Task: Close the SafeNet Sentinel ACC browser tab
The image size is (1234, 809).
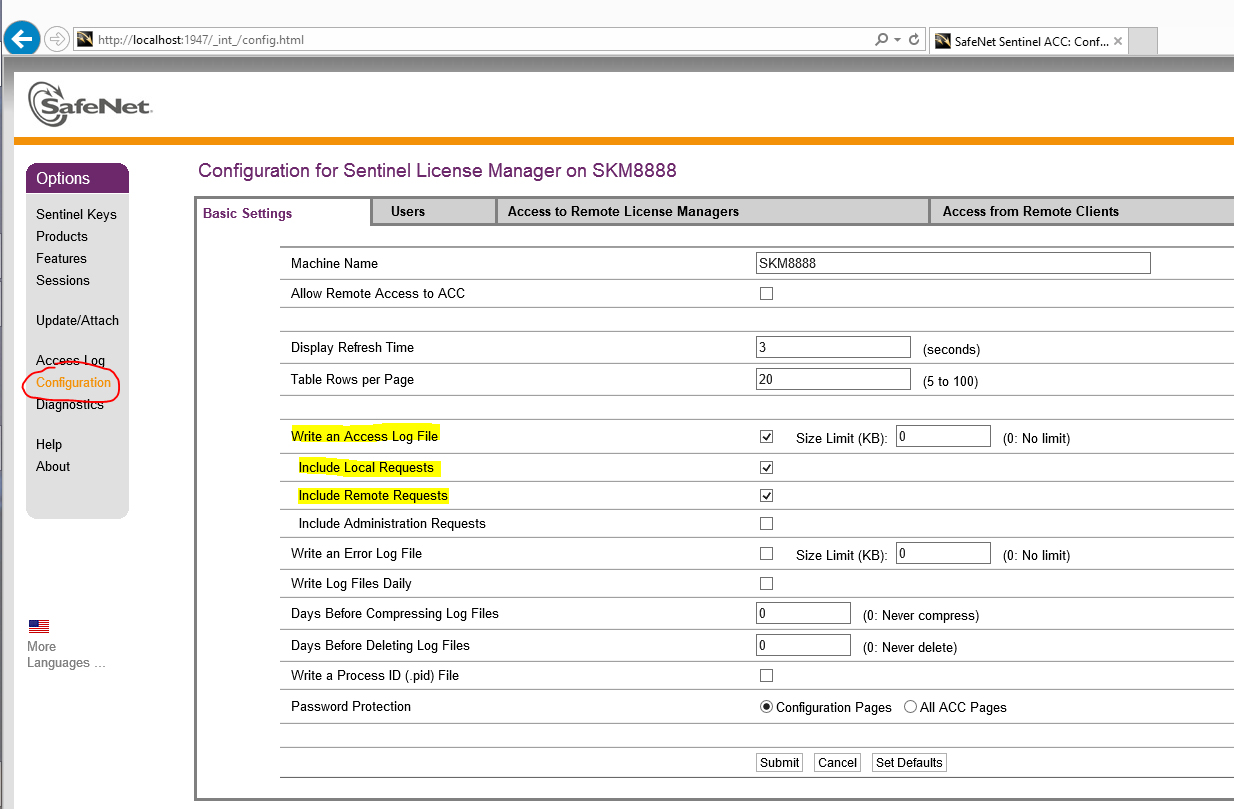Action: 1118,41
